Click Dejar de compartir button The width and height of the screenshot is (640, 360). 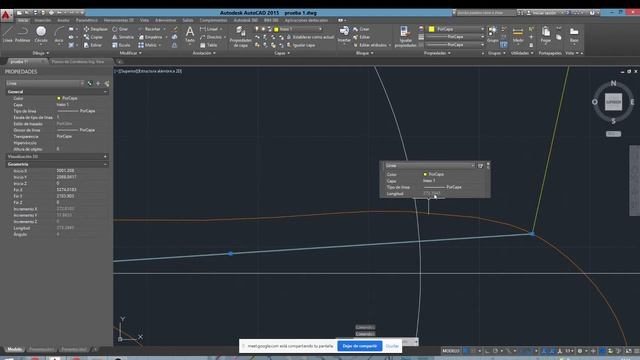click(360, 346)
